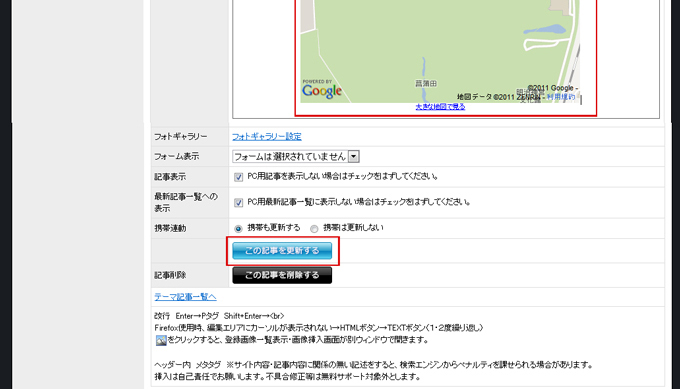The width and height of the screenshot is (680, 389).
Task: Click the 菖蒲田 label on the map
Action: (x=426, y=83)
